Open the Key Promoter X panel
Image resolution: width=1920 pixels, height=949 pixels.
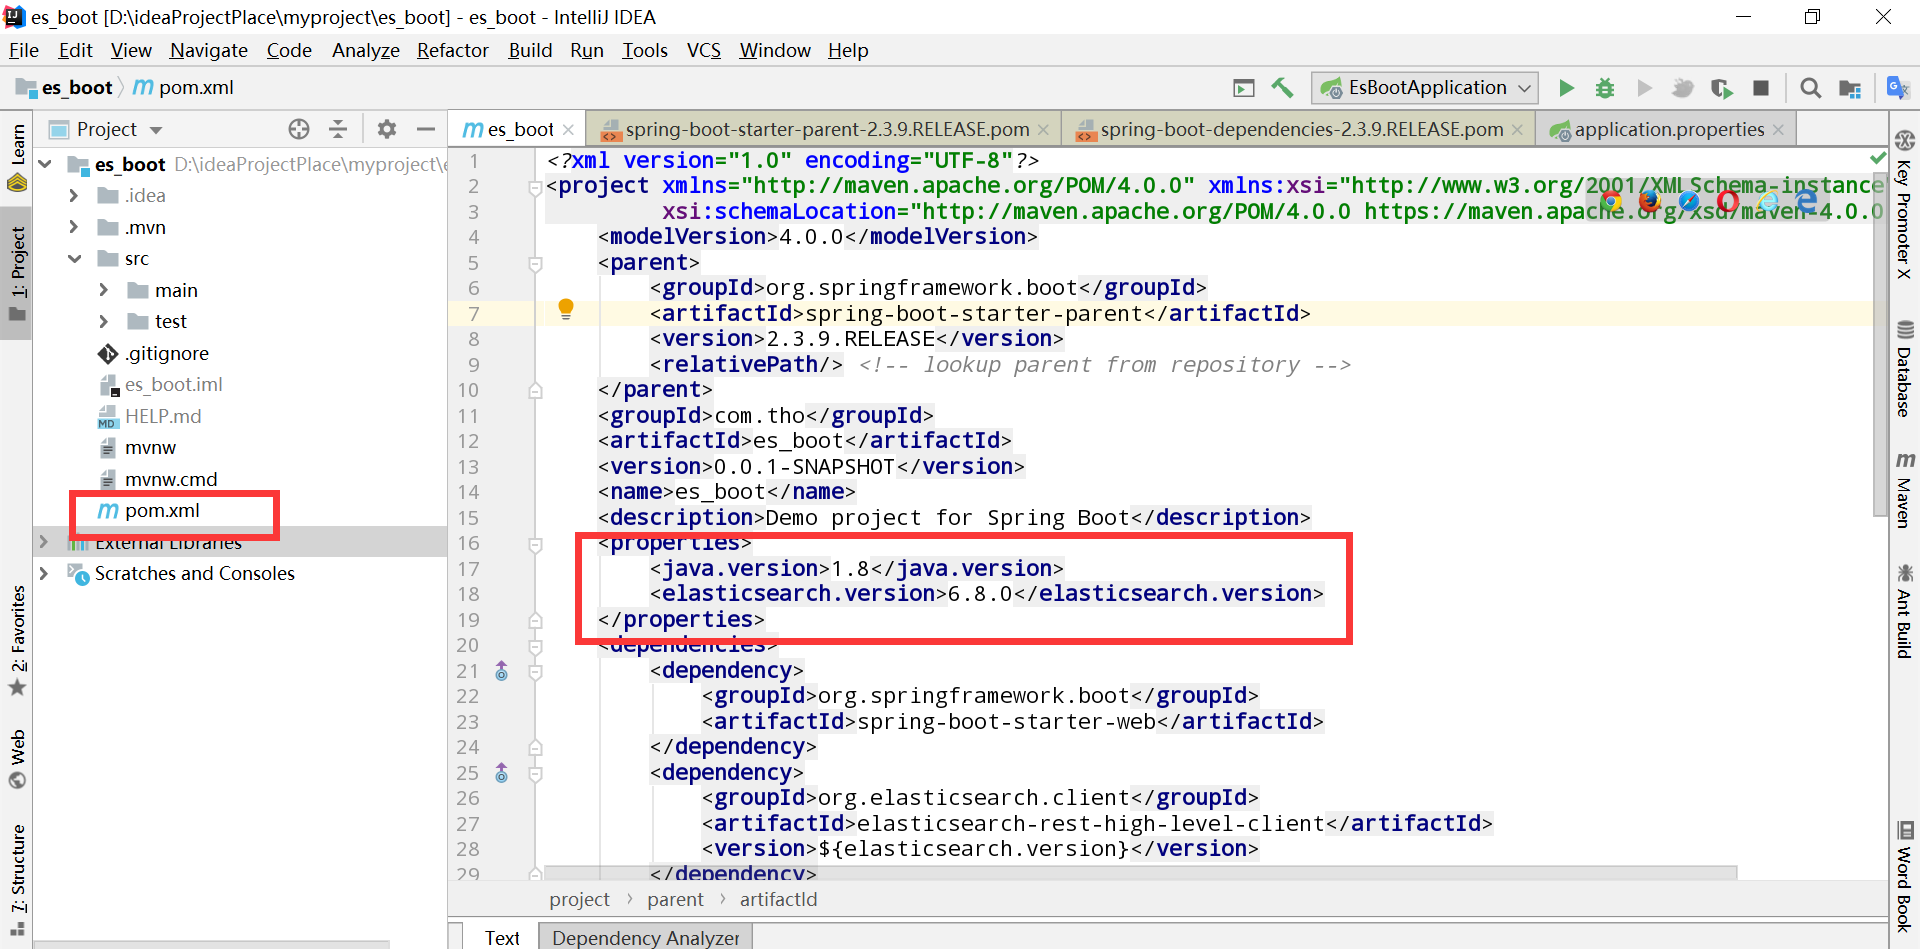pos(1906,220)
